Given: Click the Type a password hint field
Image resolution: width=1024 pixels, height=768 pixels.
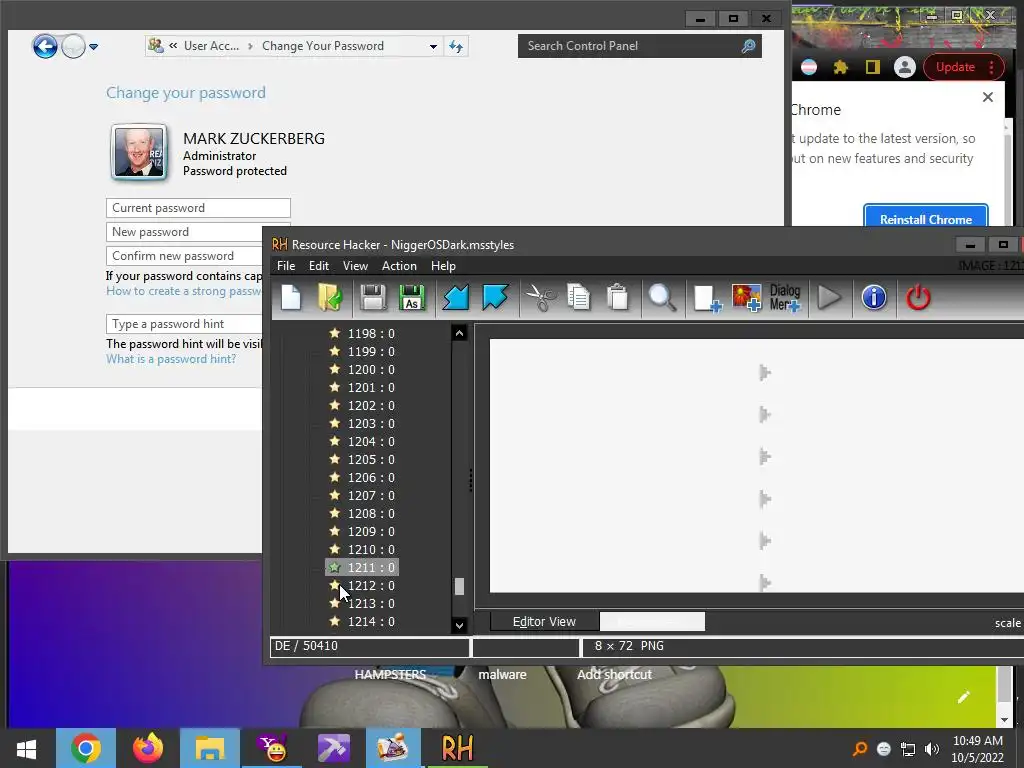Looking at the screenshot, I should 185,324.
